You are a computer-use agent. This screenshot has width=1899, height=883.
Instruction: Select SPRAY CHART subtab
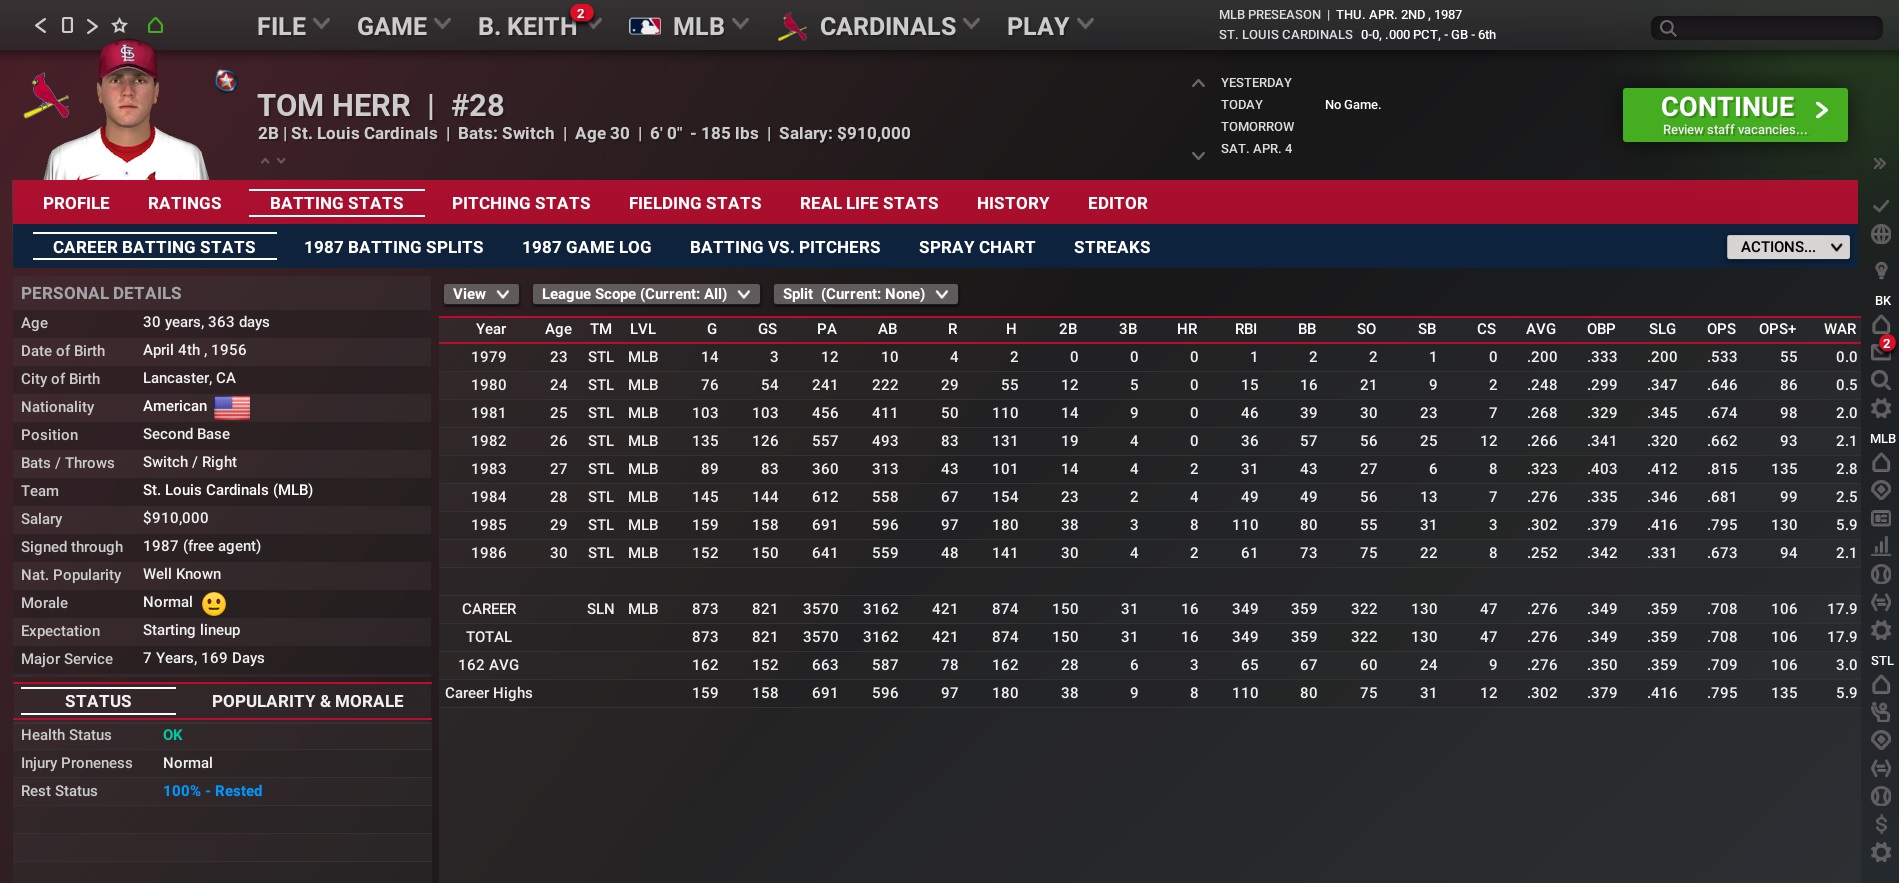[x=977, y=247]
